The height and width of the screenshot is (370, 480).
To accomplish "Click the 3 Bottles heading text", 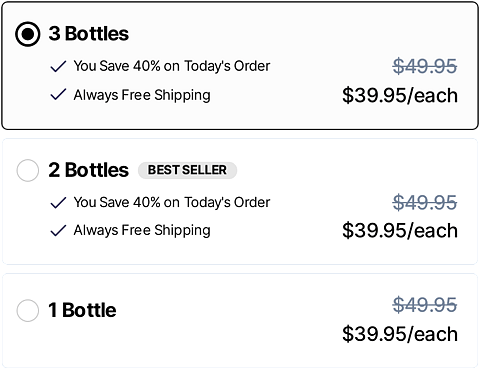I will click(x=89, y=34).
